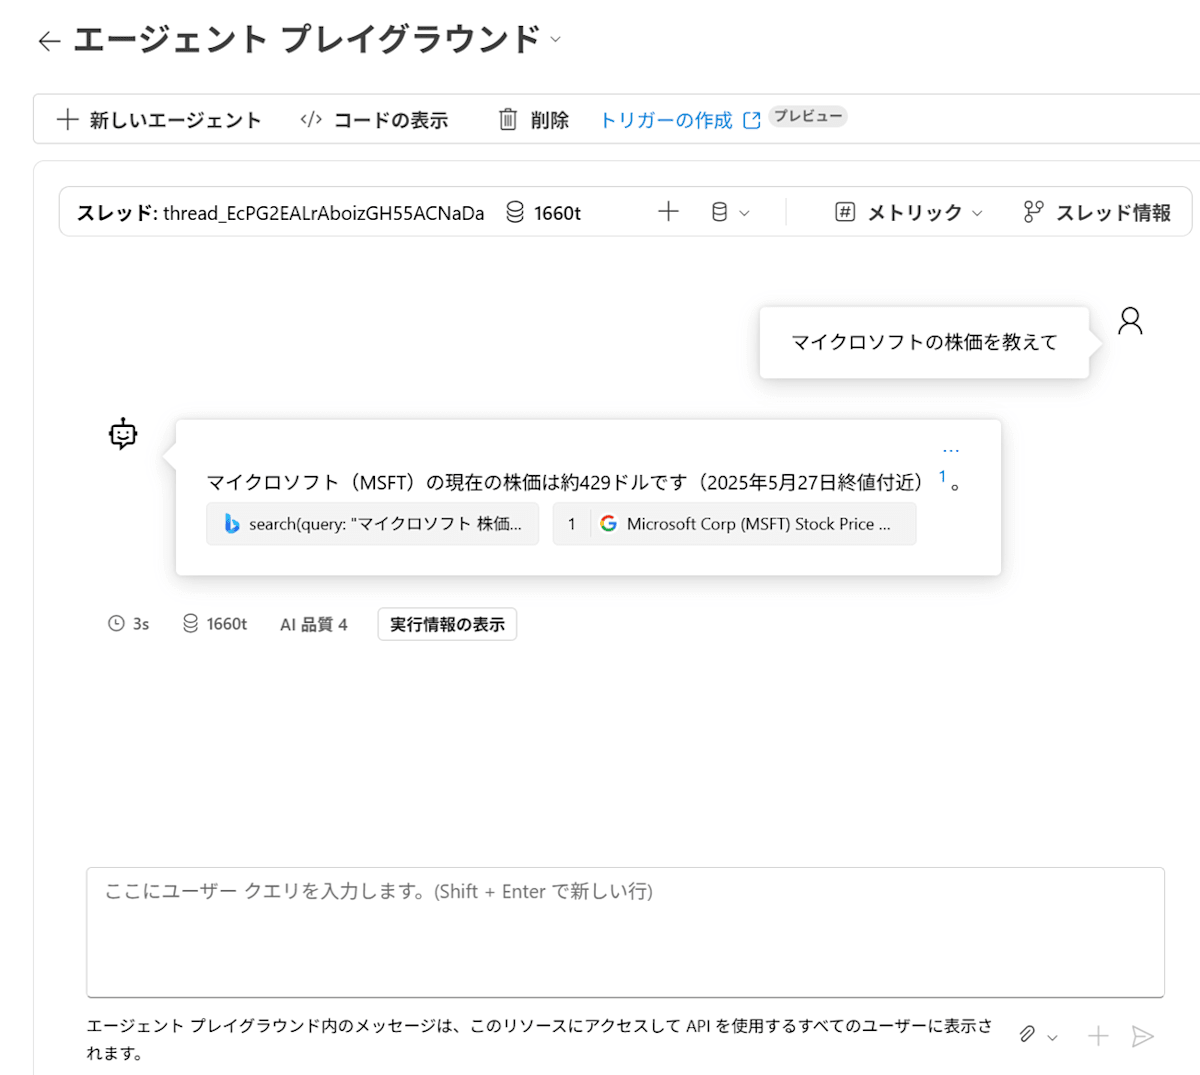This screenshot has width=1200, height=1075.
Task: Start a new thread with plus icon
Action: [668, 211]
